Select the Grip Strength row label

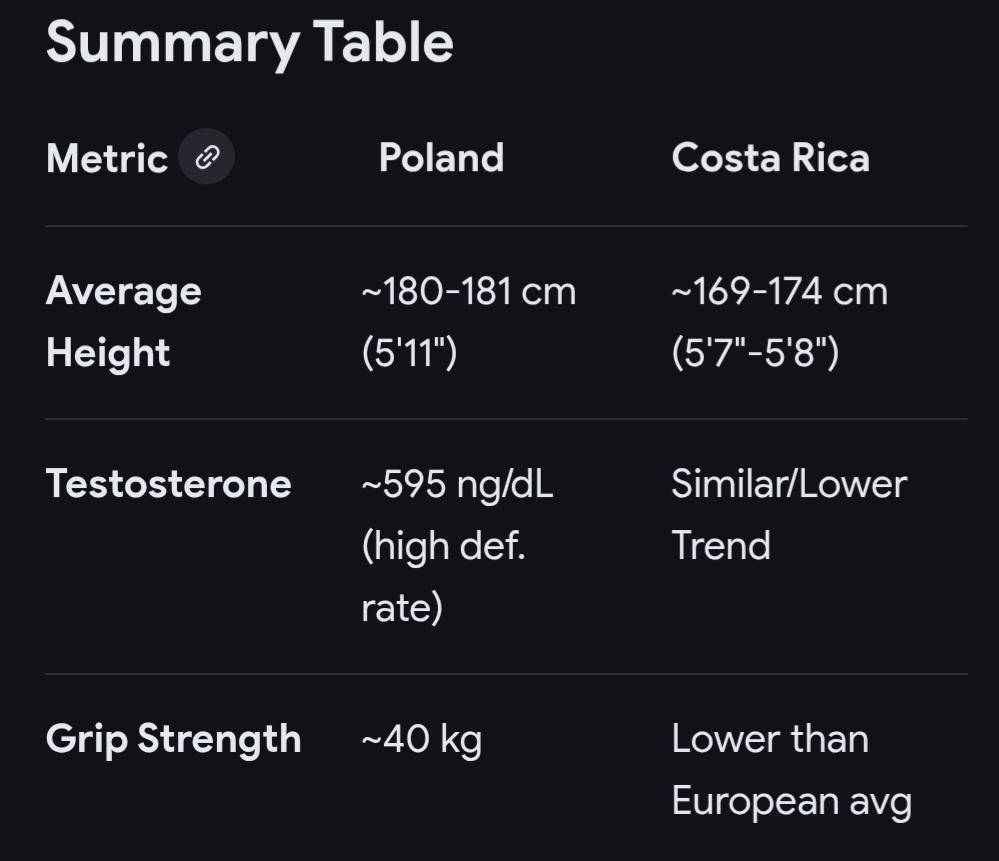point(173,739)
